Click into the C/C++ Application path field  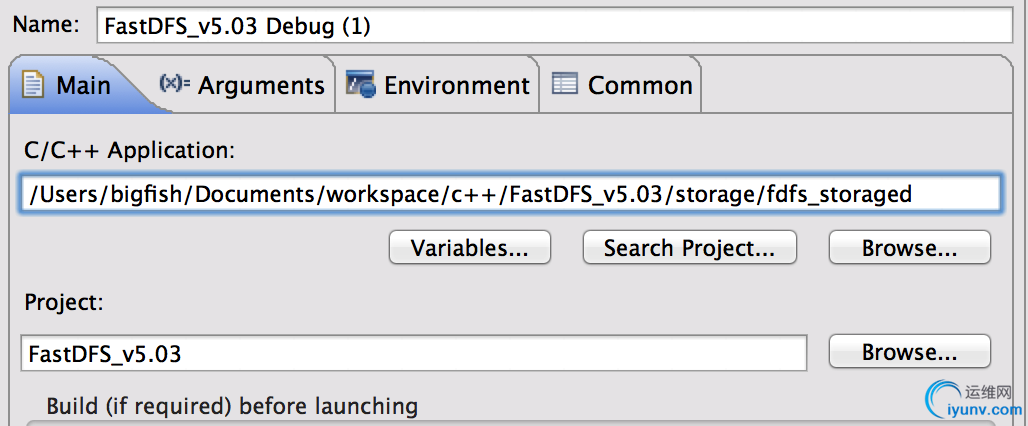[x=511, y=193]
